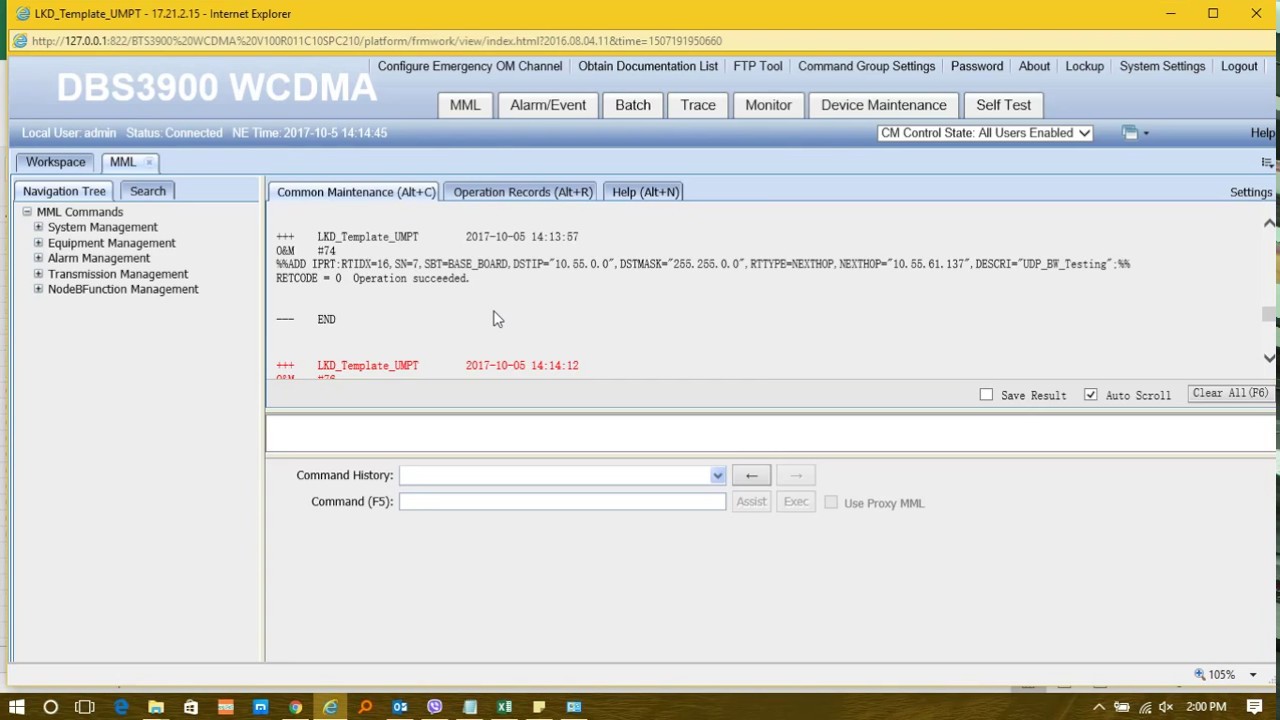Enable the Save Result checkbox

[x=986, y=395]
